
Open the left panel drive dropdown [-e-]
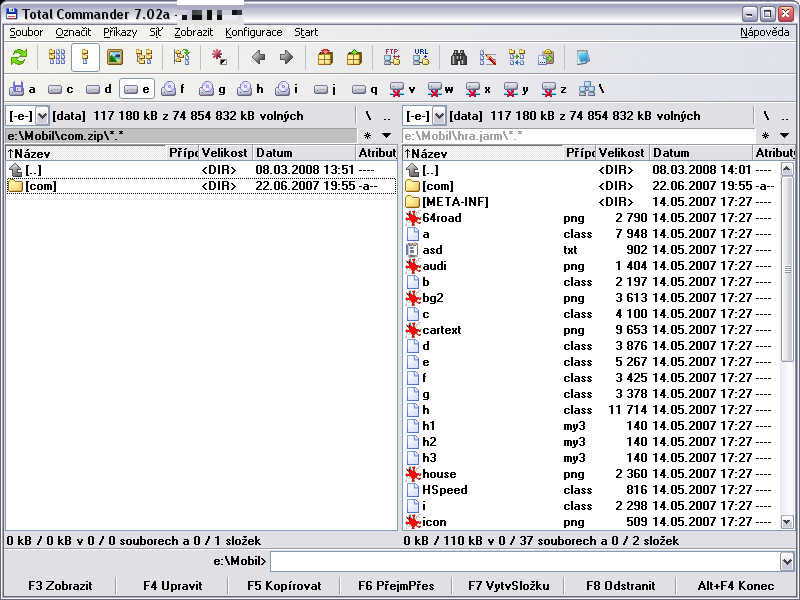click(x=42, y=116)
